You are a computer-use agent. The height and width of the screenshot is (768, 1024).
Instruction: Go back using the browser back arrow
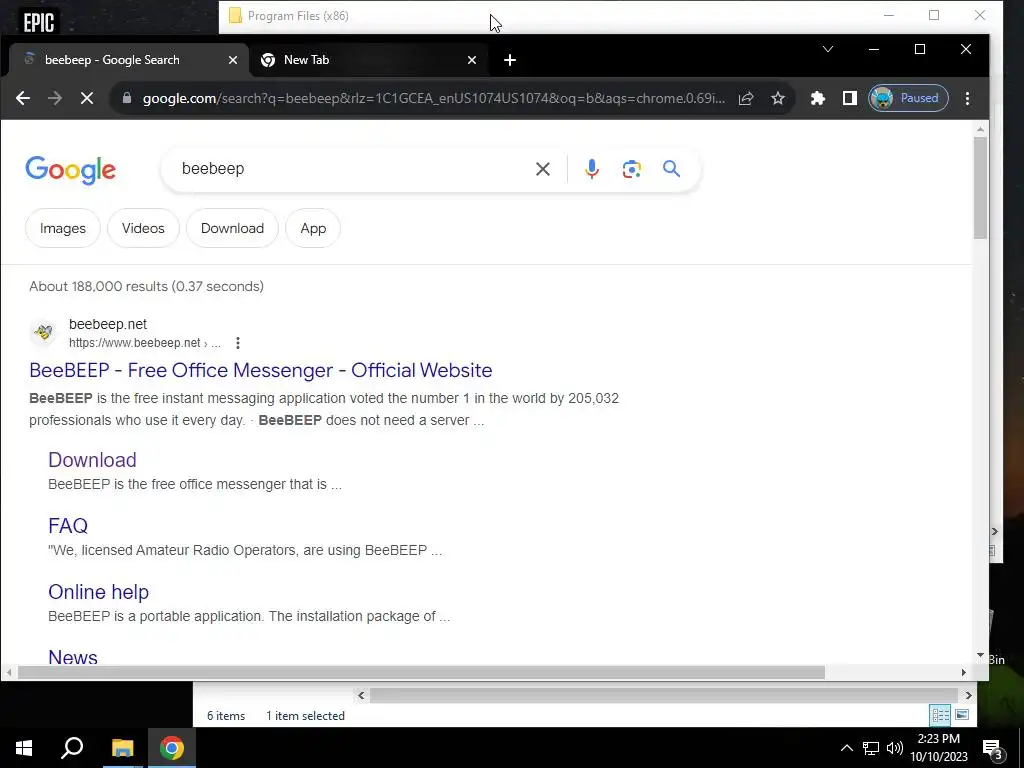click(x=23, y=98)
